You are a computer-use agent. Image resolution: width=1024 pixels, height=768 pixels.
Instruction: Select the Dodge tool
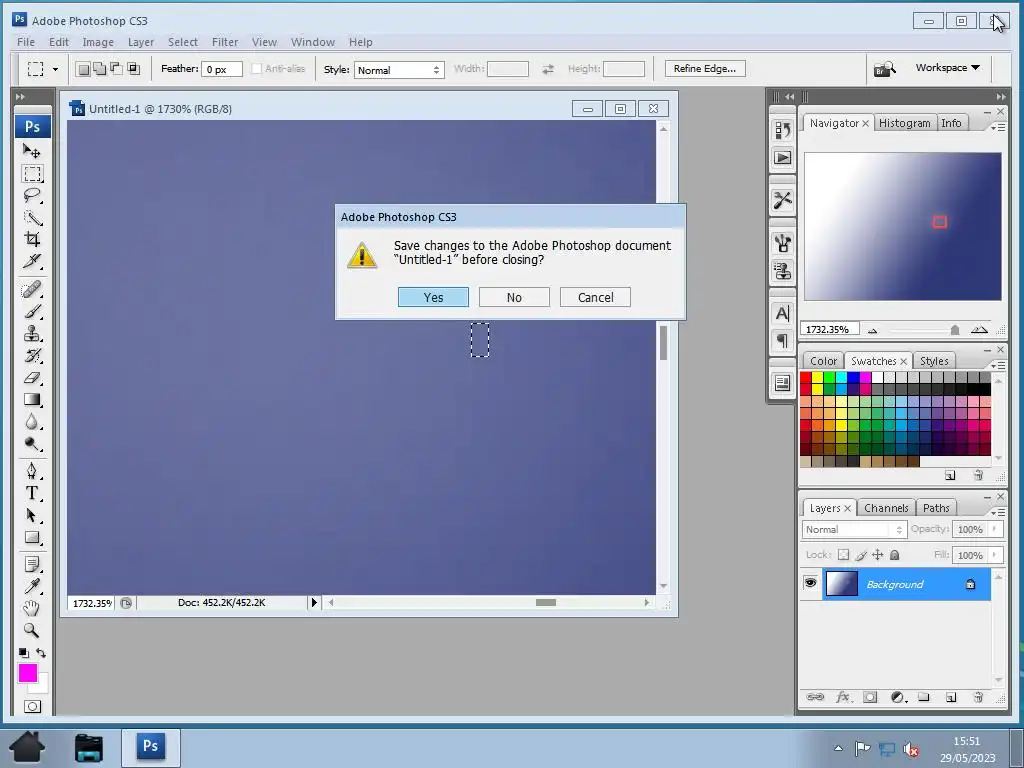[31, 444]
